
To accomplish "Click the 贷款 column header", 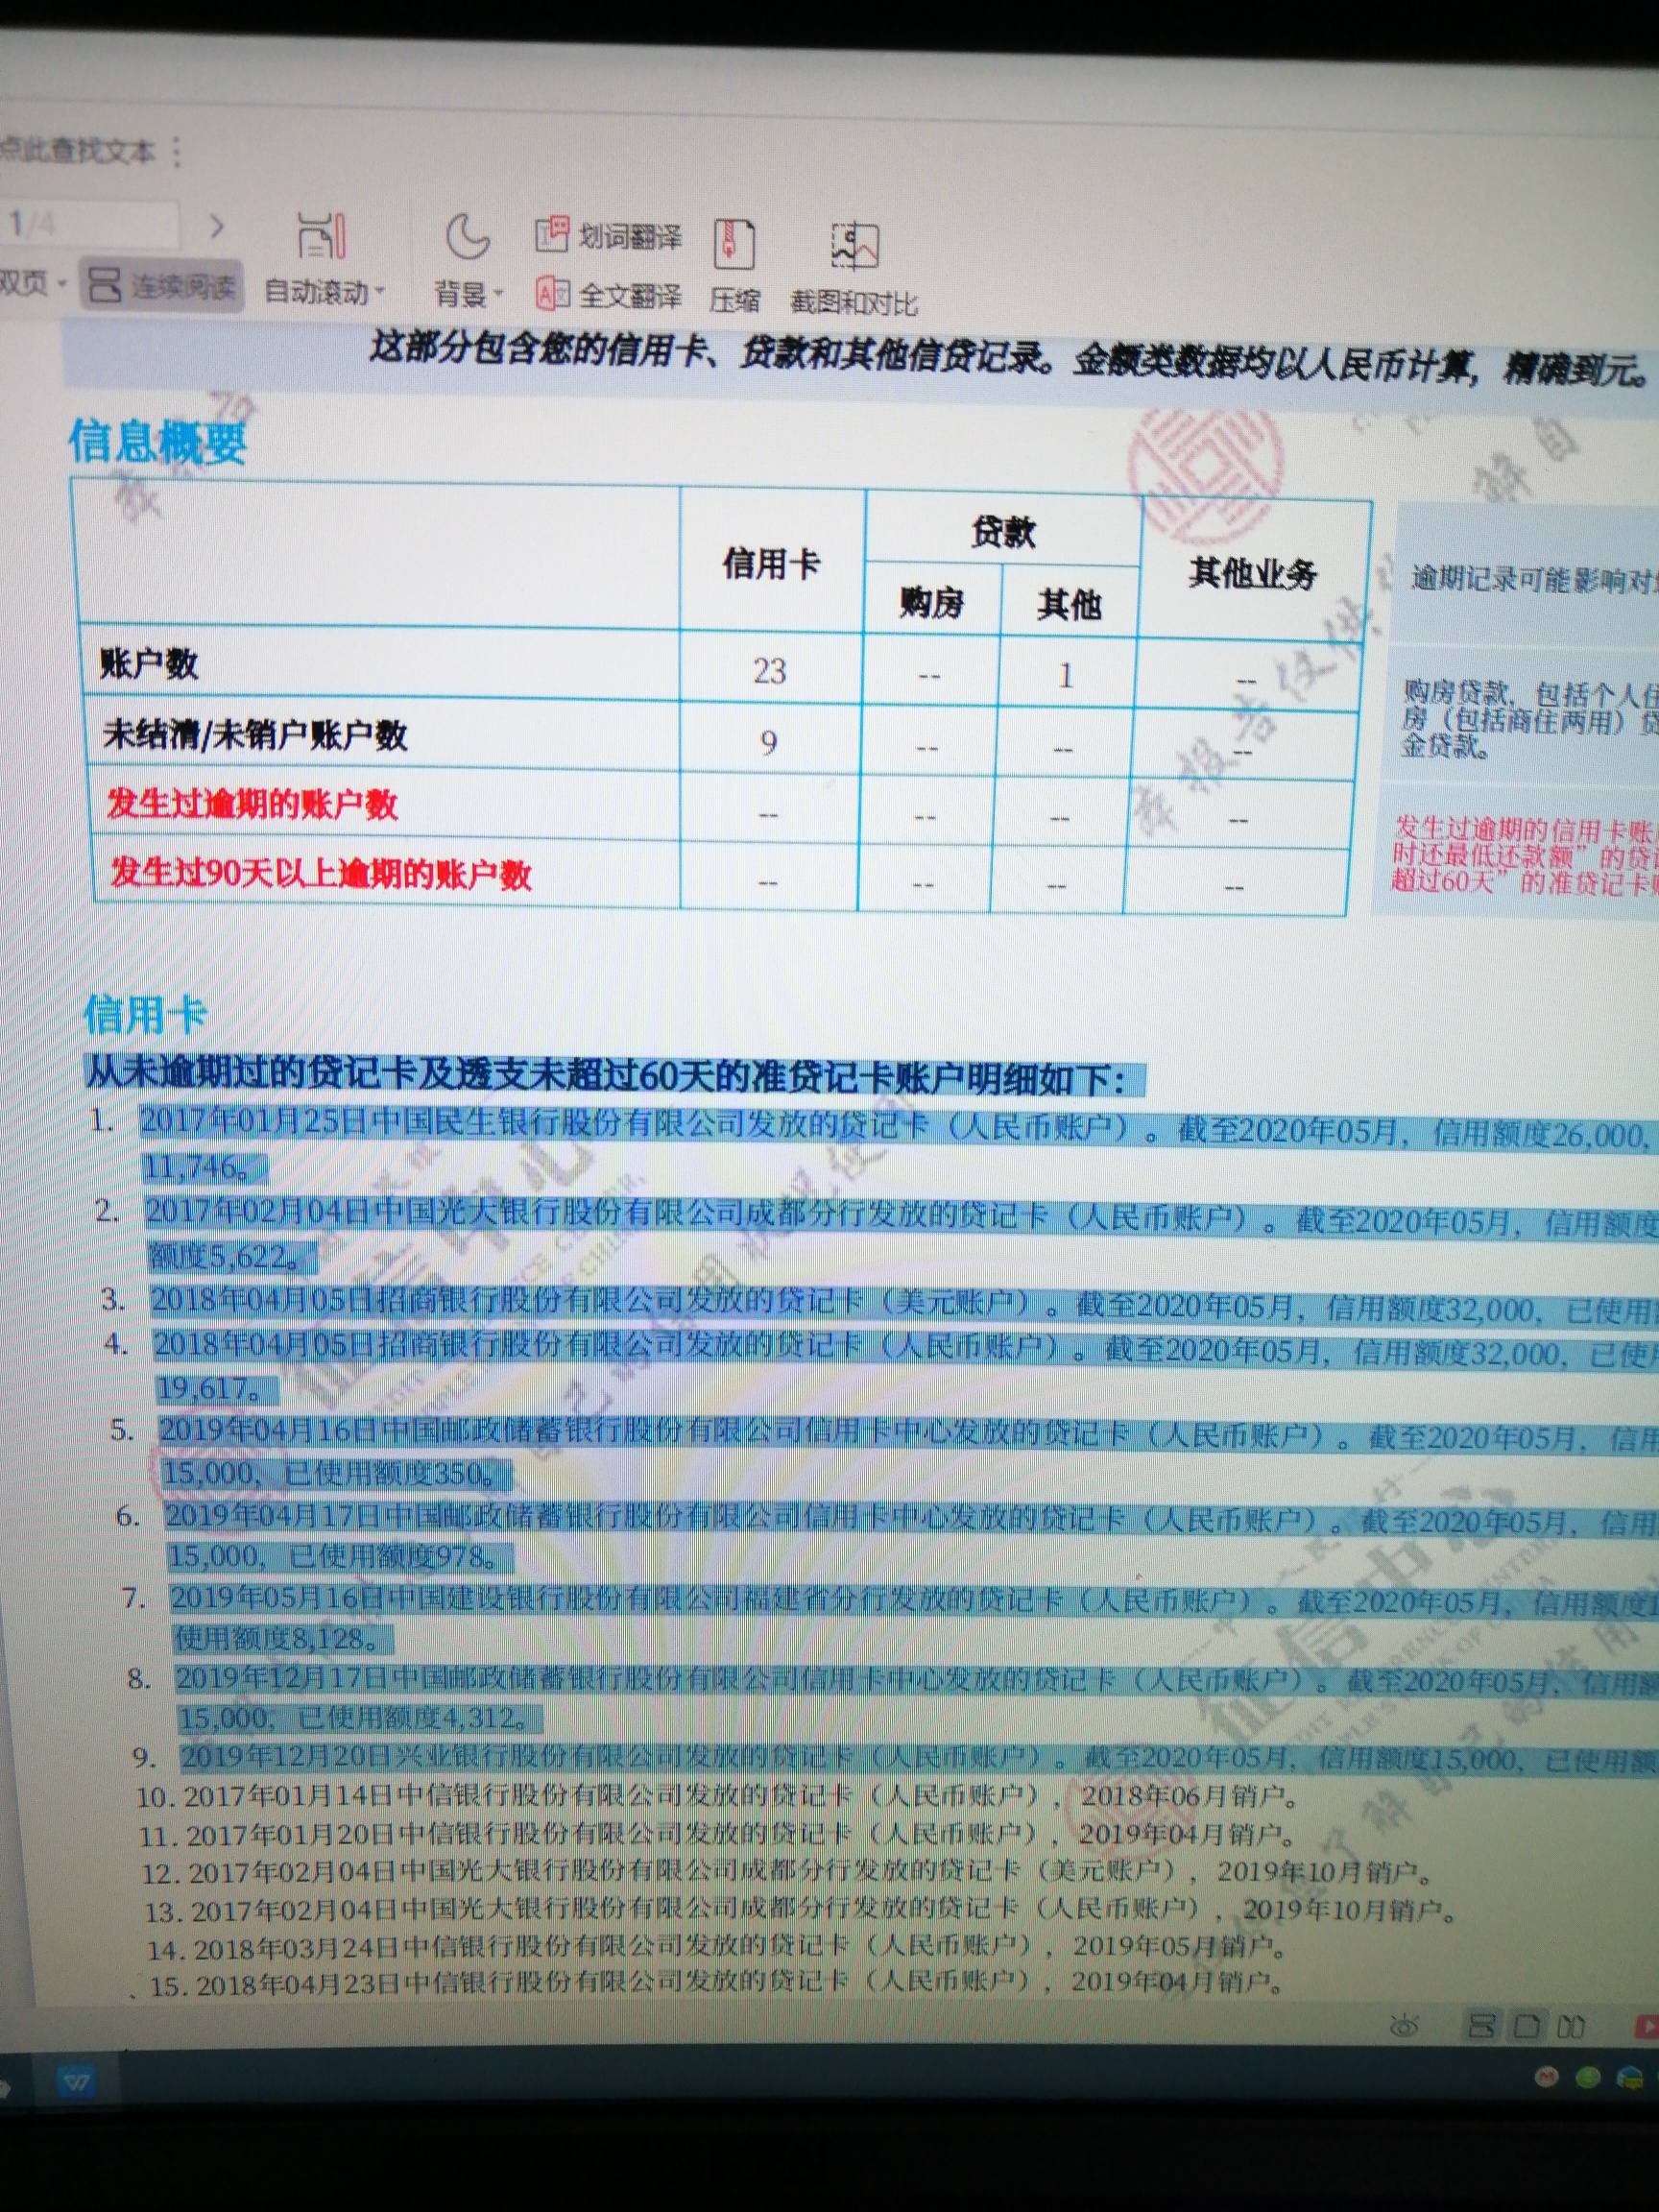I will pyautogui.click(x=1003, y=533).
